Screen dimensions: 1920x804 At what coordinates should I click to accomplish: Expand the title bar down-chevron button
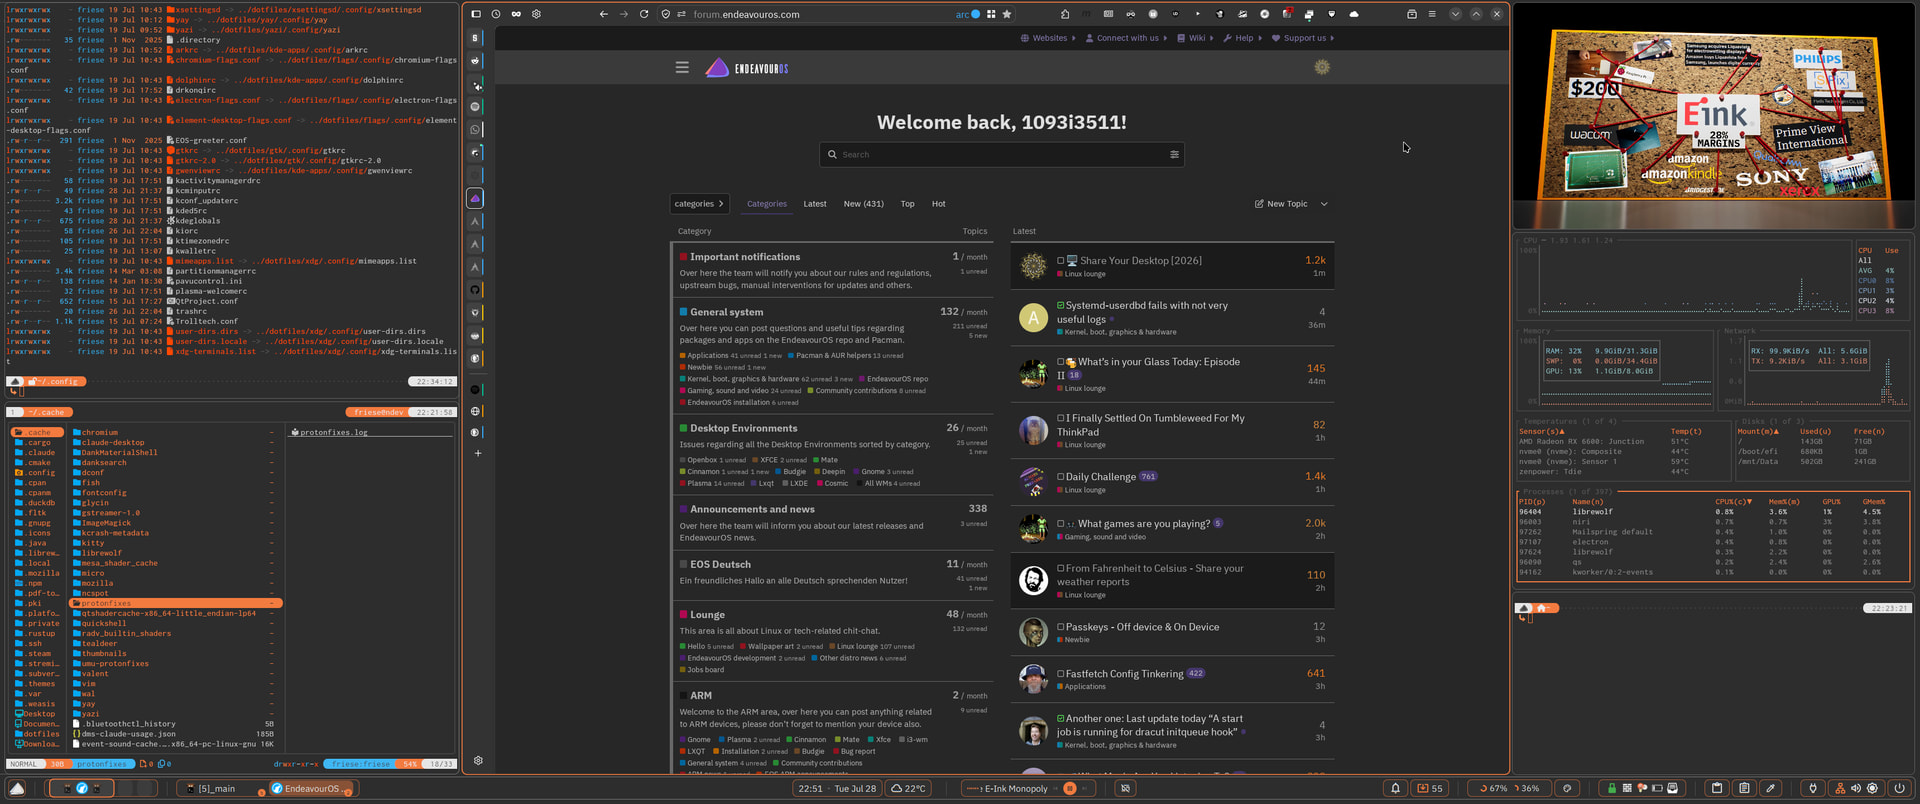(x=1455, y=14)
